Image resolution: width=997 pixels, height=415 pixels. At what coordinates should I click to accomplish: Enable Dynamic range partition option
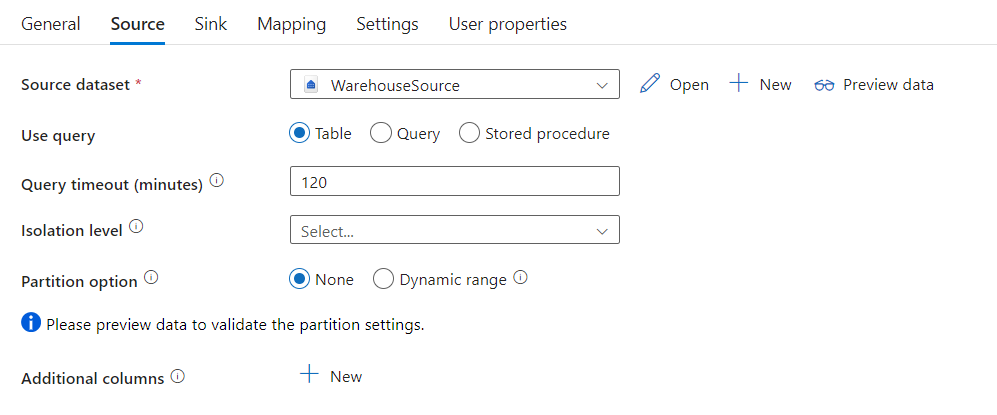[x=383, y=280]
